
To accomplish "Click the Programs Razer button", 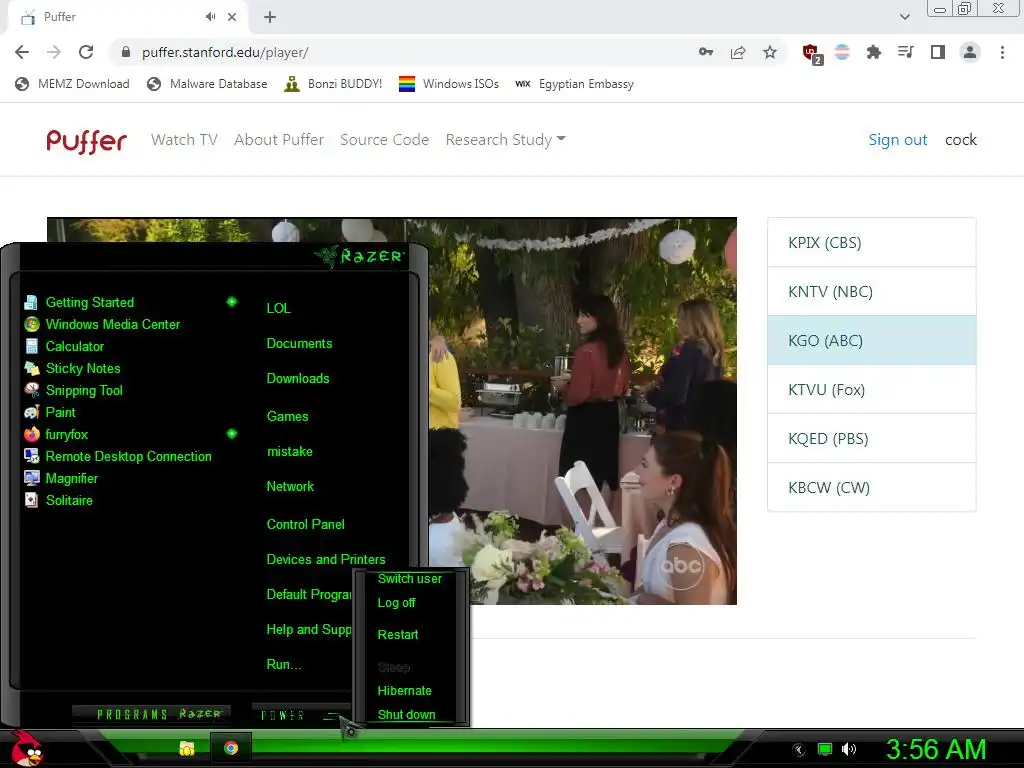I will pyautogui.click(x=151, y=714).
